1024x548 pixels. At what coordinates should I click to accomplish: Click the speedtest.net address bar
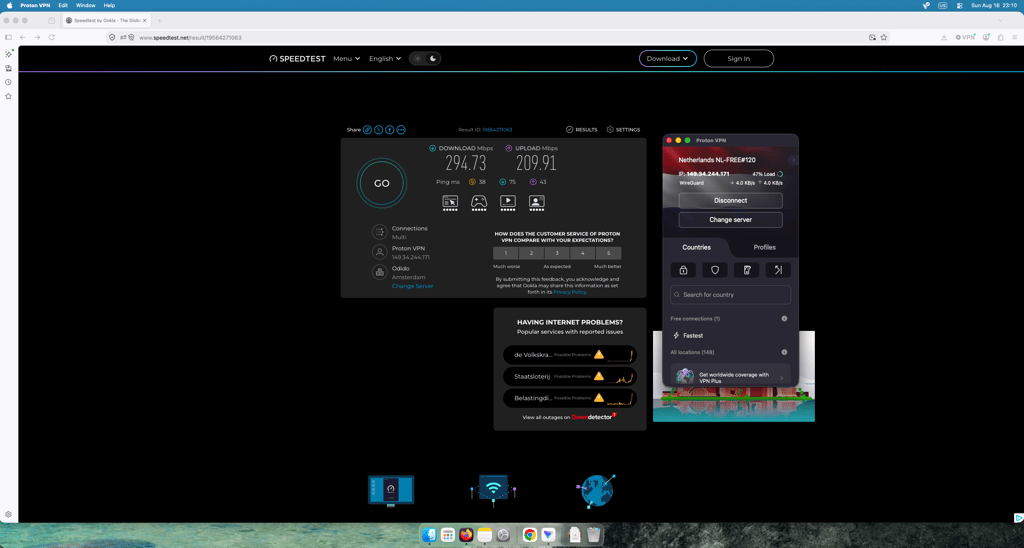(500, 37)
